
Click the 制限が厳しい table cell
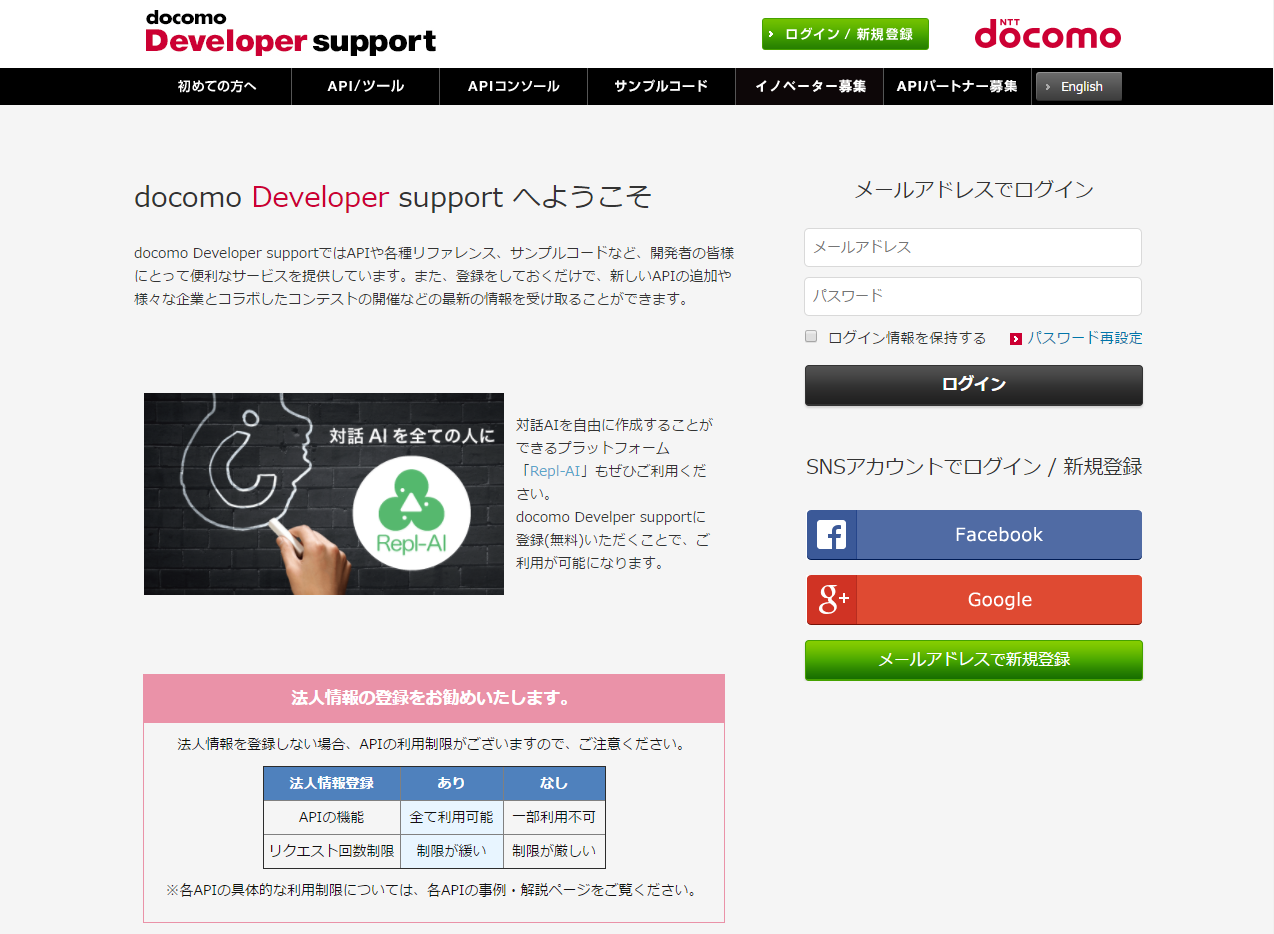pyautogui.click(x=554, y=851)
